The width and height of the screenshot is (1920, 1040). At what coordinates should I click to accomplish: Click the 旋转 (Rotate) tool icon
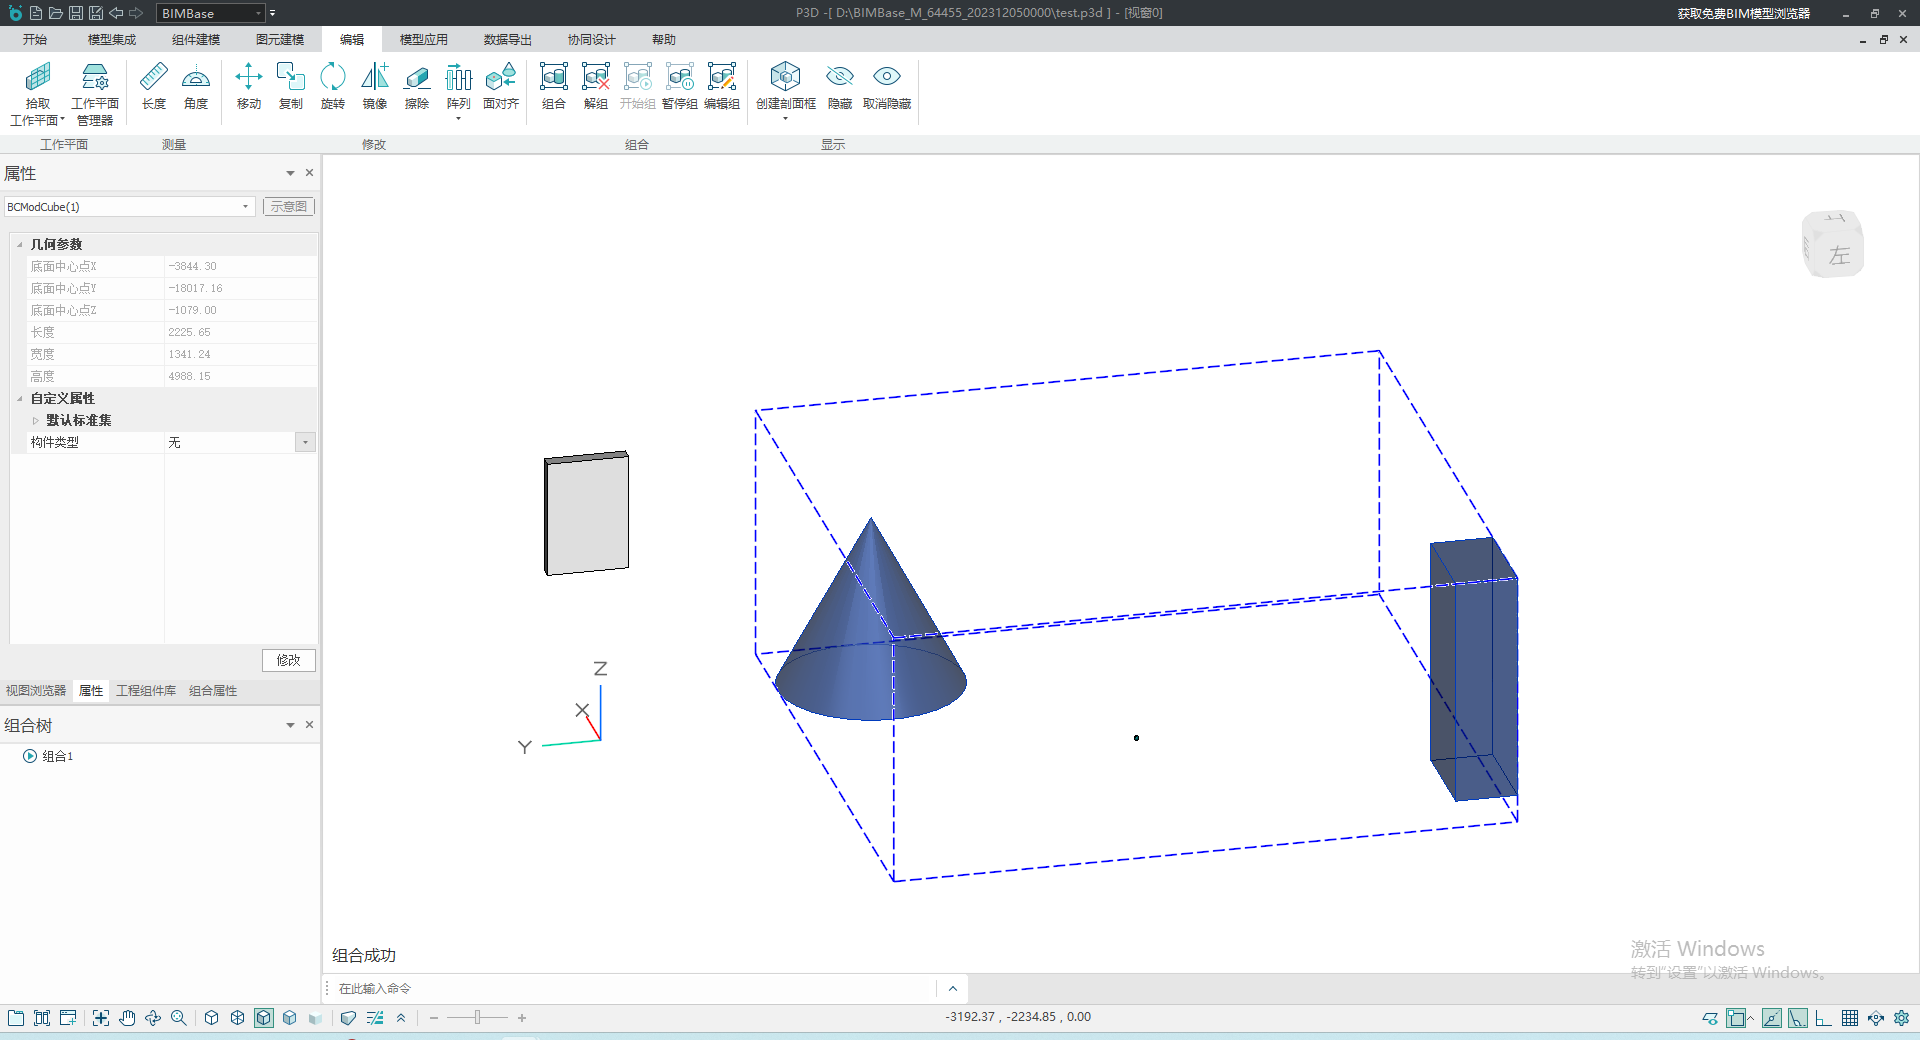332,86
